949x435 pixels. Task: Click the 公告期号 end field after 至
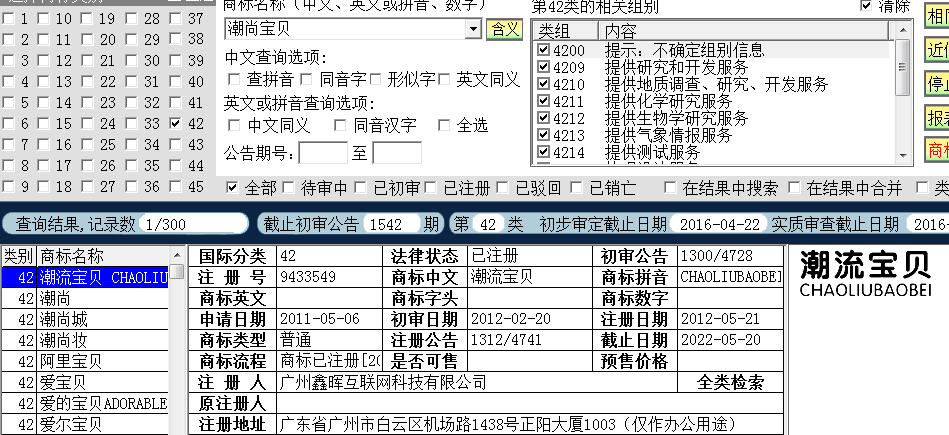[x=397, y=153]
